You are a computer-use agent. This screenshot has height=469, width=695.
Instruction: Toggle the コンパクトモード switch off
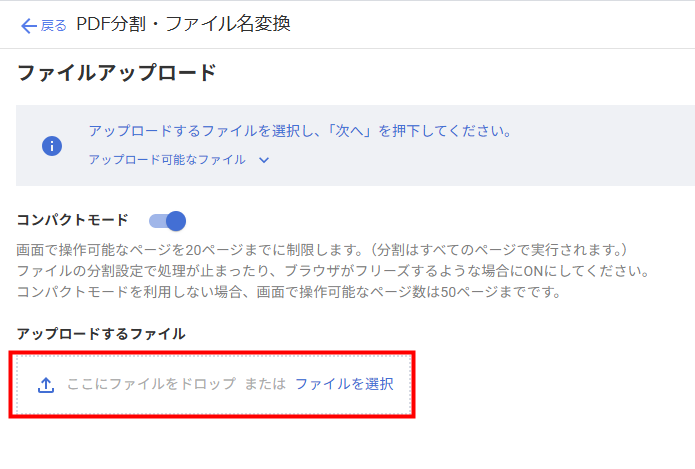point(167,221)
